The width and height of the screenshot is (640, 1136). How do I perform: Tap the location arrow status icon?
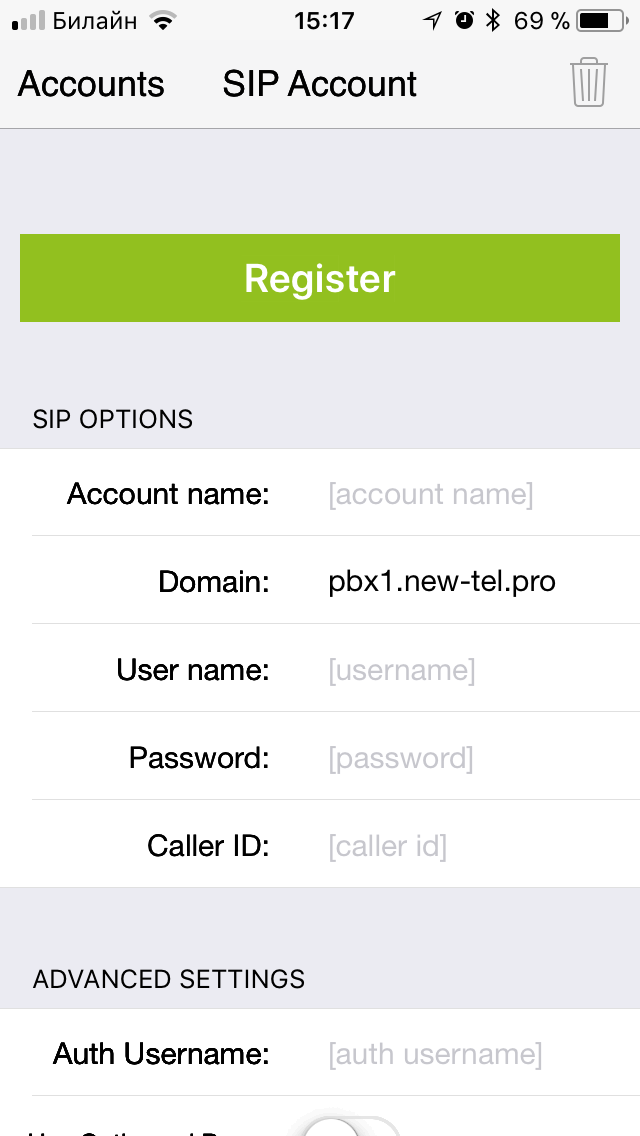click(x=432, y=20)
